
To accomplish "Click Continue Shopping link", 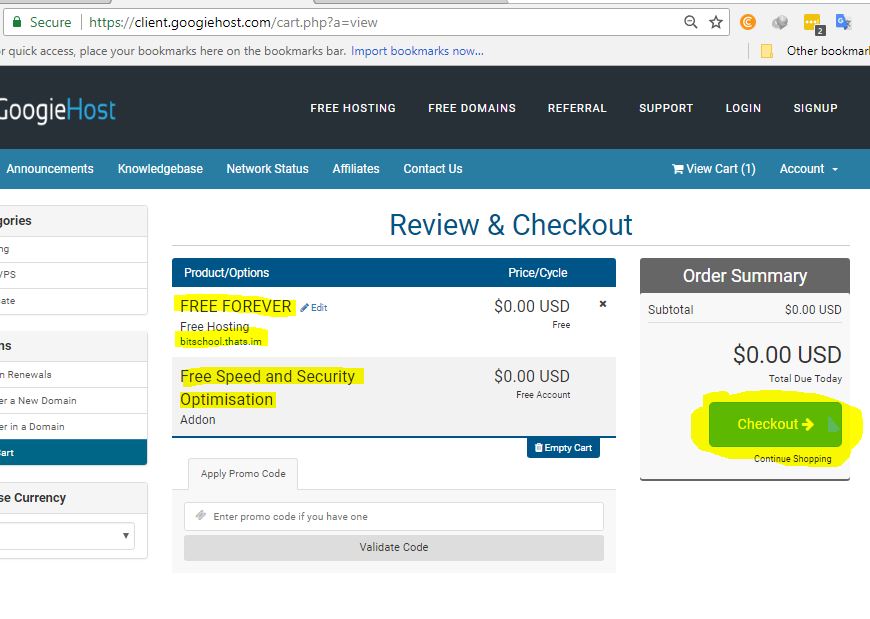I will tap(792, 459).
